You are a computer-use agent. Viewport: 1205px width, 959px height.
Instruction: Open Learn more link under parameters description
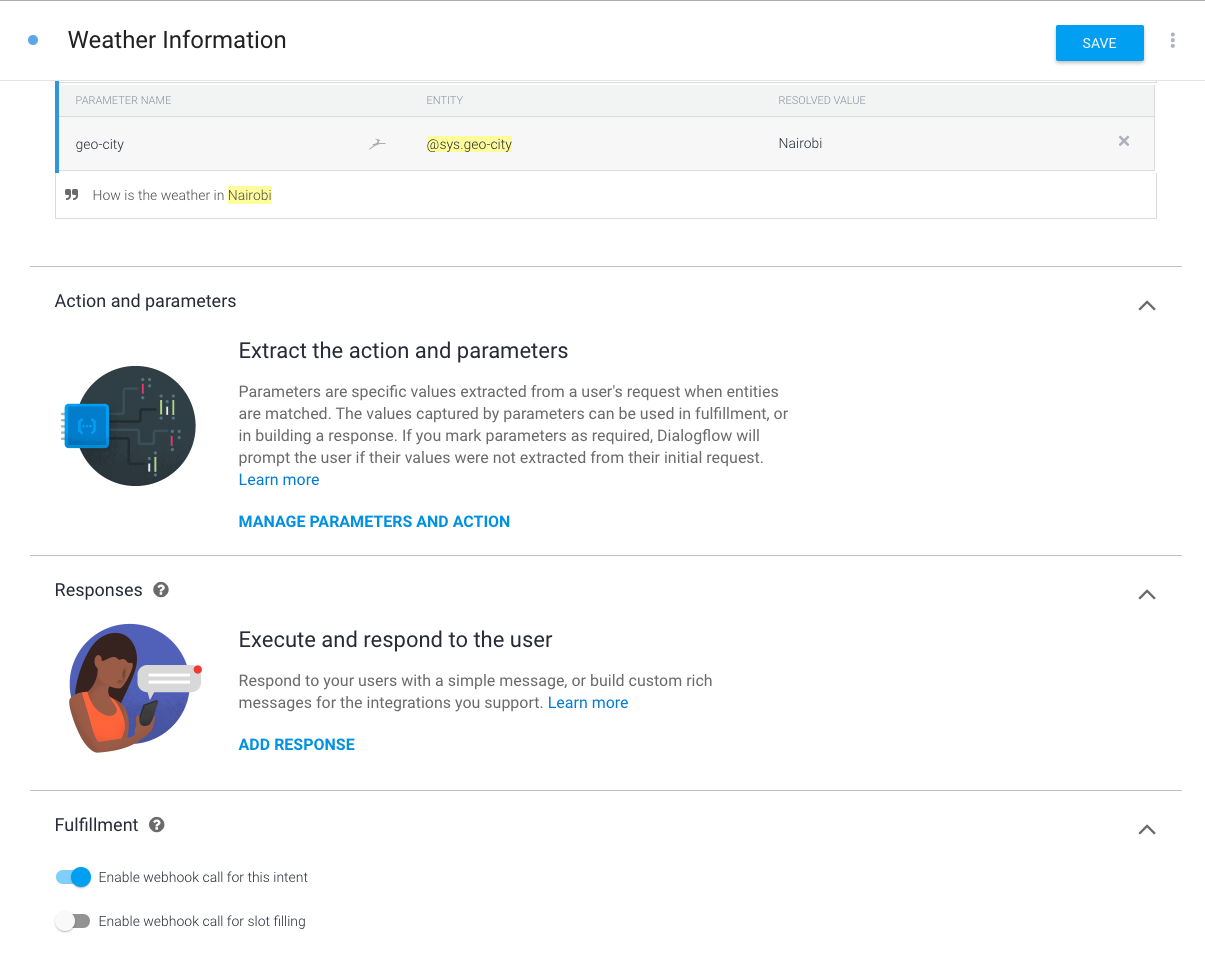pyautogui.click(x=279, y=480)
